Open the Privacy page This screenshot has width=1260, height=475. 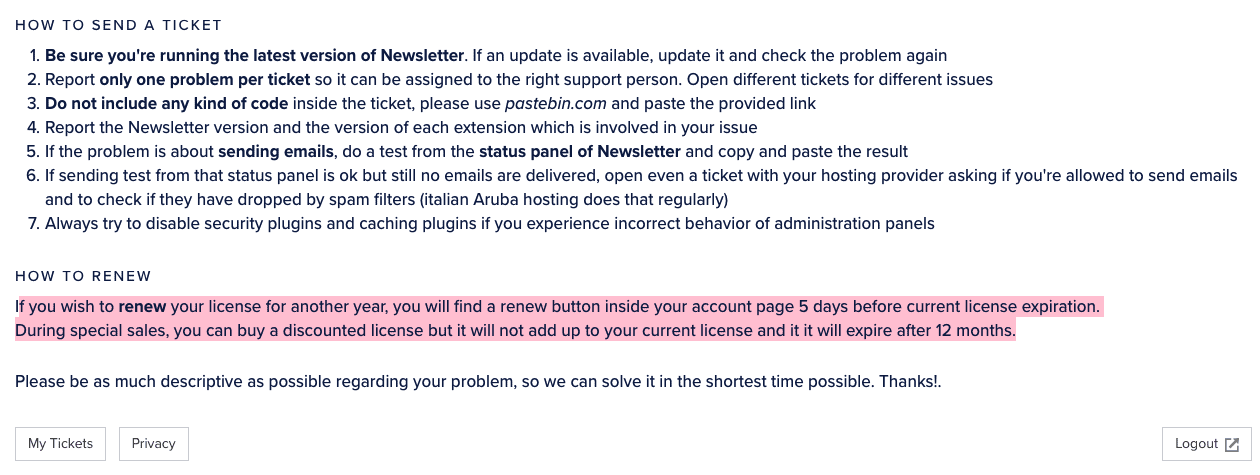tap(153, 444)
